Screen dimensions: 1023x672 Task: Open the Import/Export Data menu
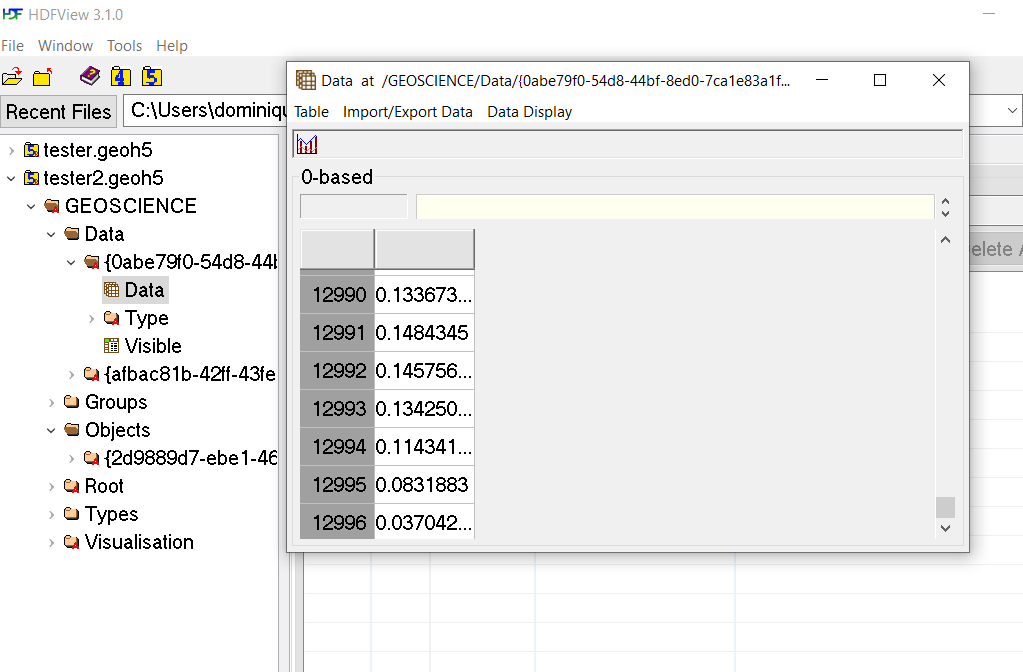(408, 111)
